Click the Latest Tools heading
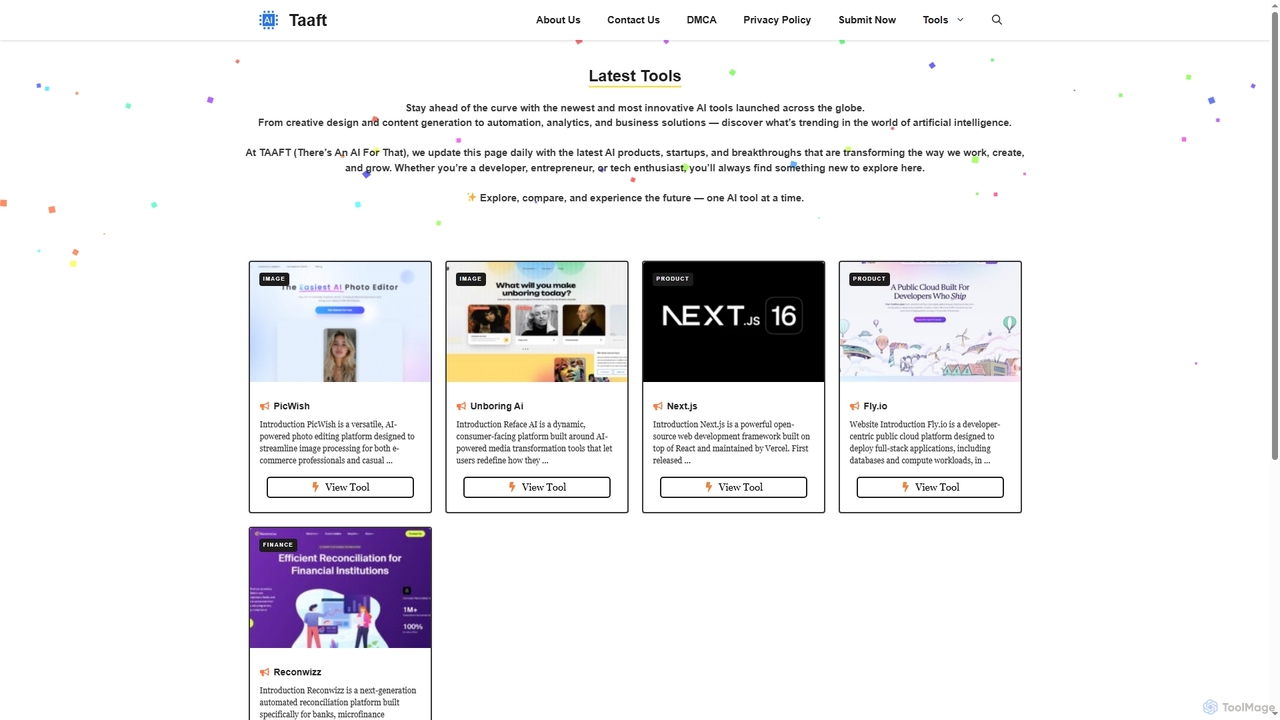Viewport: 1280px width, 720px height. click(x=635, y=76)
